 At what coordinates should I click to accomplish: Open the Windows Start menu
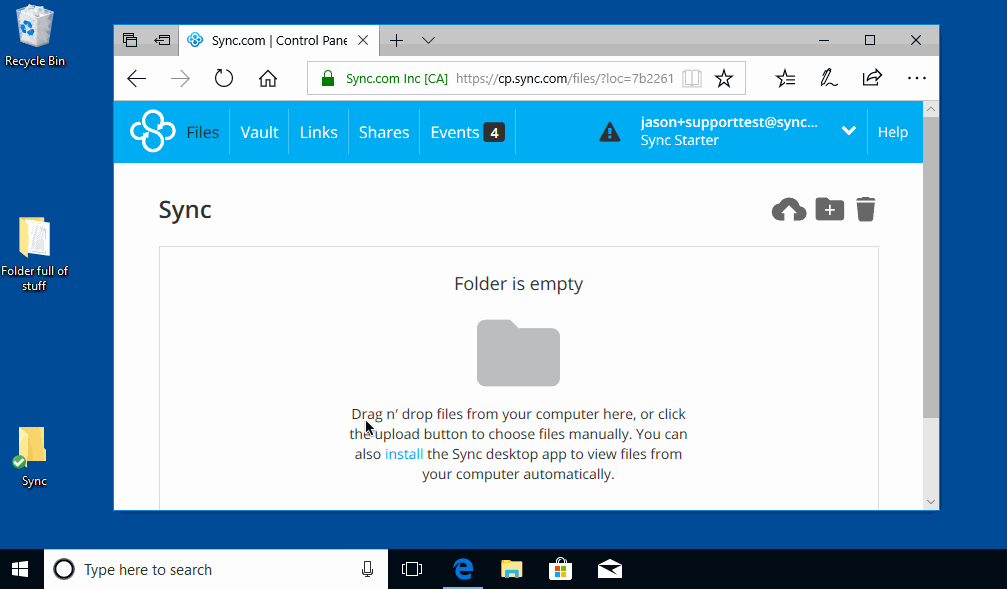pyautogui.click(x=20, y=569)
